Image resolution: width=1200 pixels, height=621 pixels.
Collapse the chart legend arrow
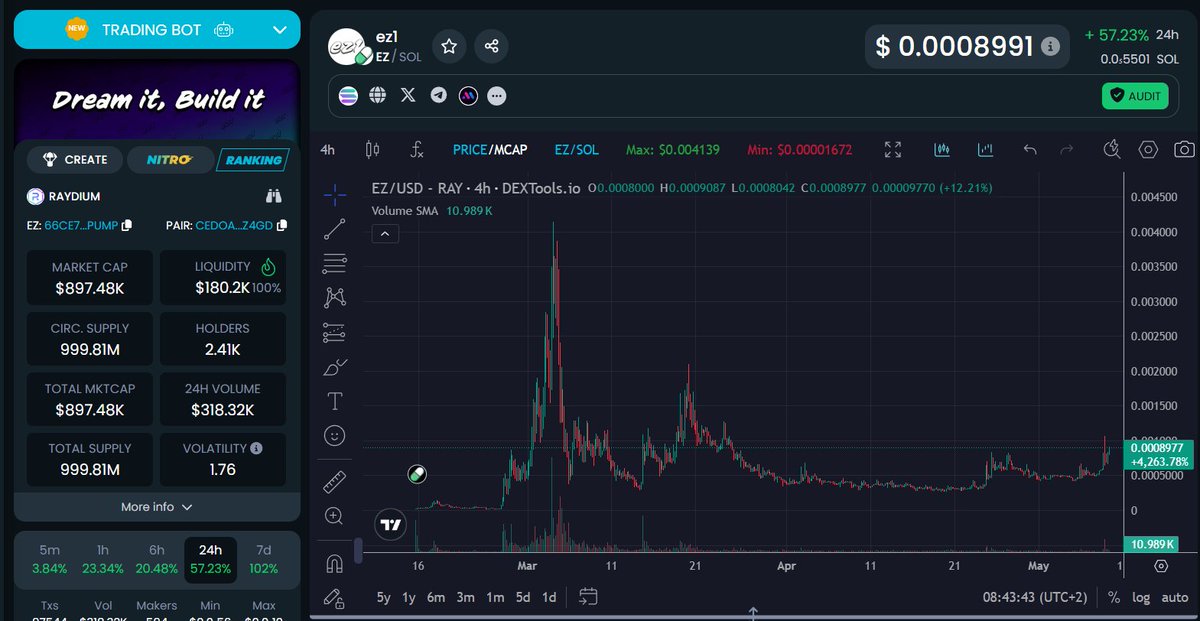tap(385, 234)
